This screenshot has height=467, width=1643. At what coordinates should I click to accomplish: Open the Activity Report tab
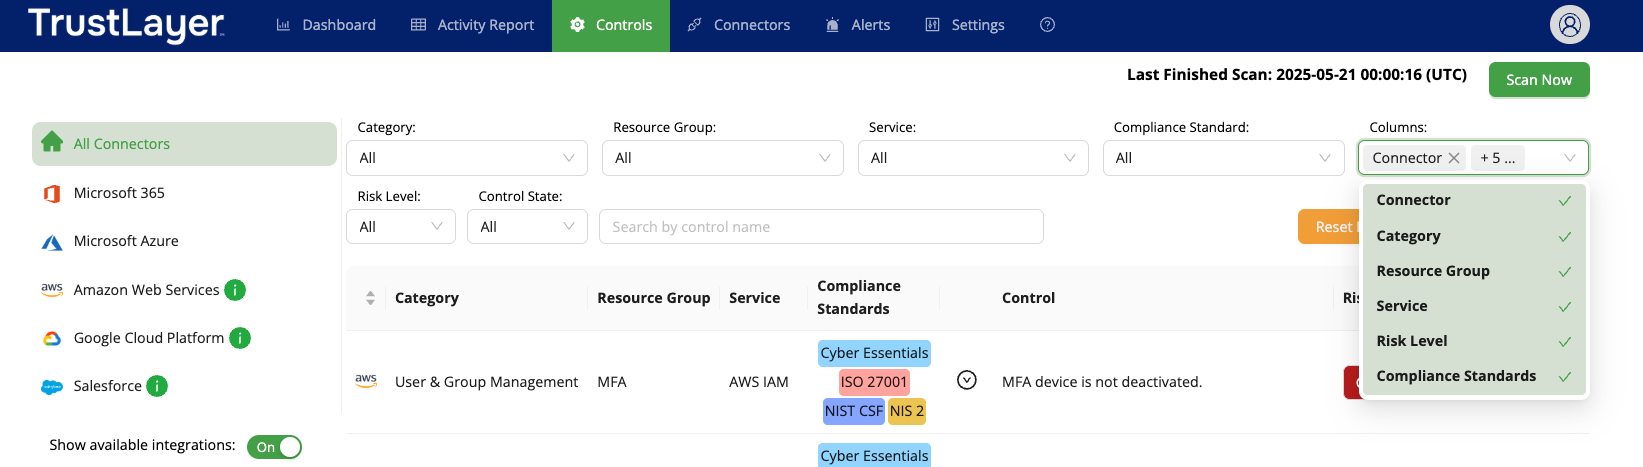(x=473, y=25)
